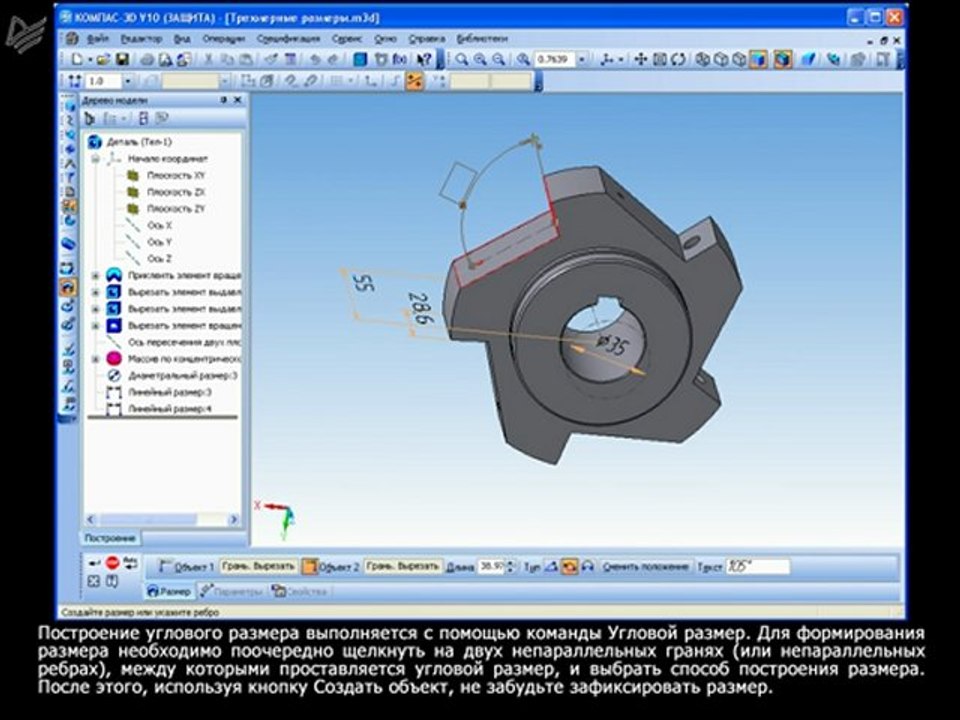Open the Операции menu

click(223, 39)
